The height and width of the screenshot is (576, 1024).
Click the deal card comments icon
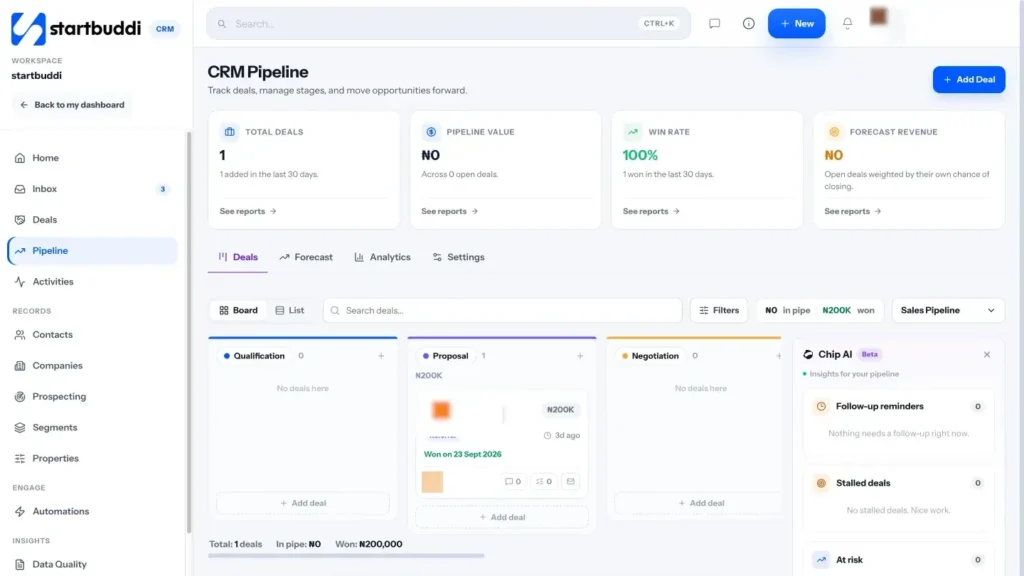pyautogui.click(x=513, y=482)
